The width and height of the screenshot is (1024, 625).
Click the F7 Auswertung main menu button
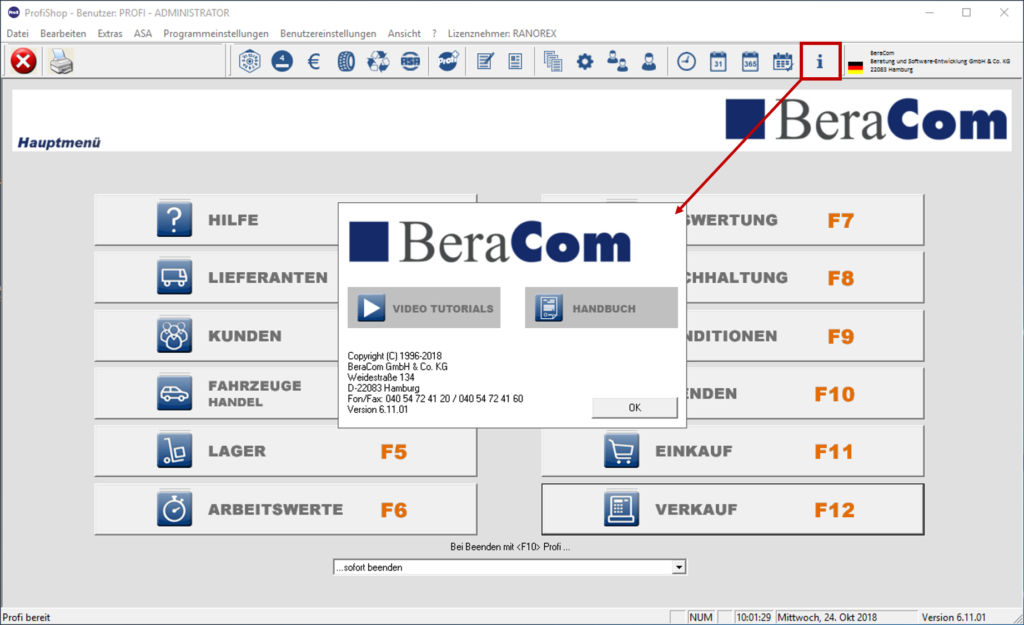[805, 220]
